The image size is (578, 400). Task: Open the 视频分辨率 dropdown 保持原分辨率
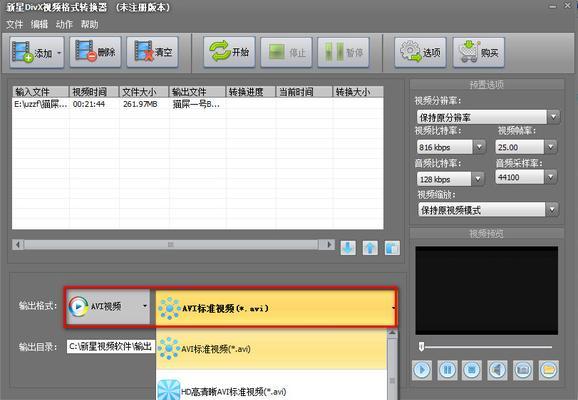pyautogui.click(x=488, y=117)
